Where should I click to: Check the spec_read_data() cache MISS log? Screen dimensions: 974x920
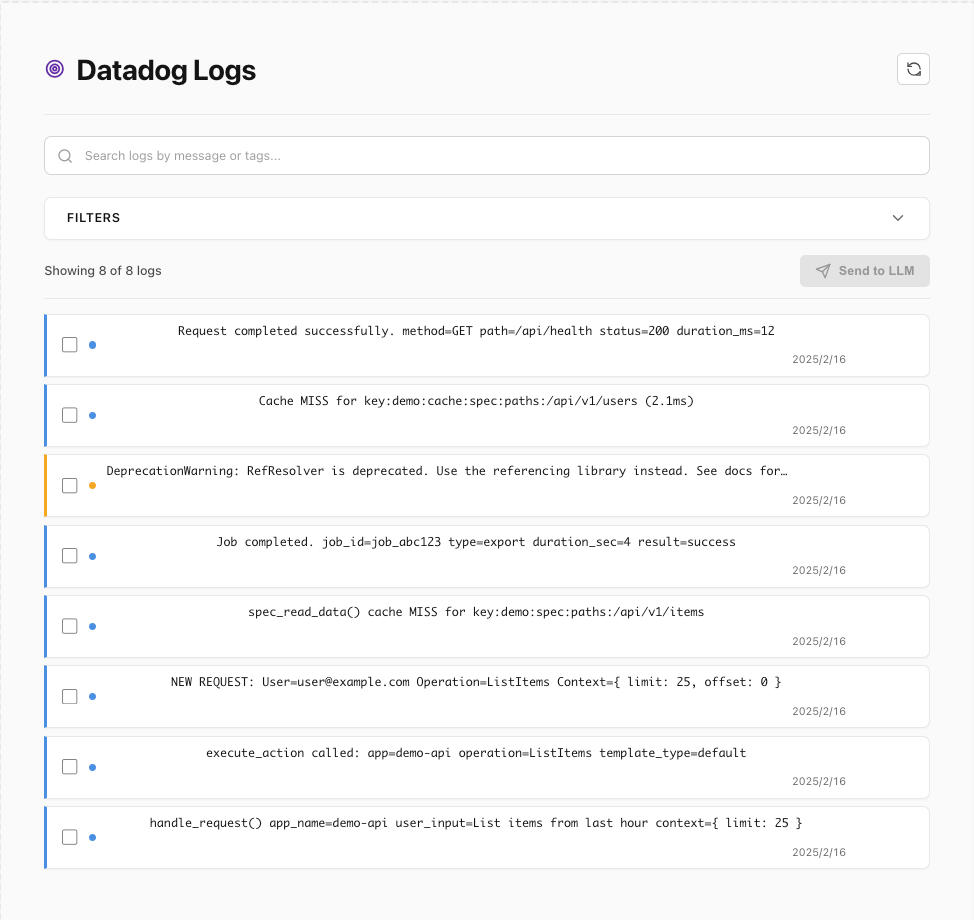coord(70,626)
